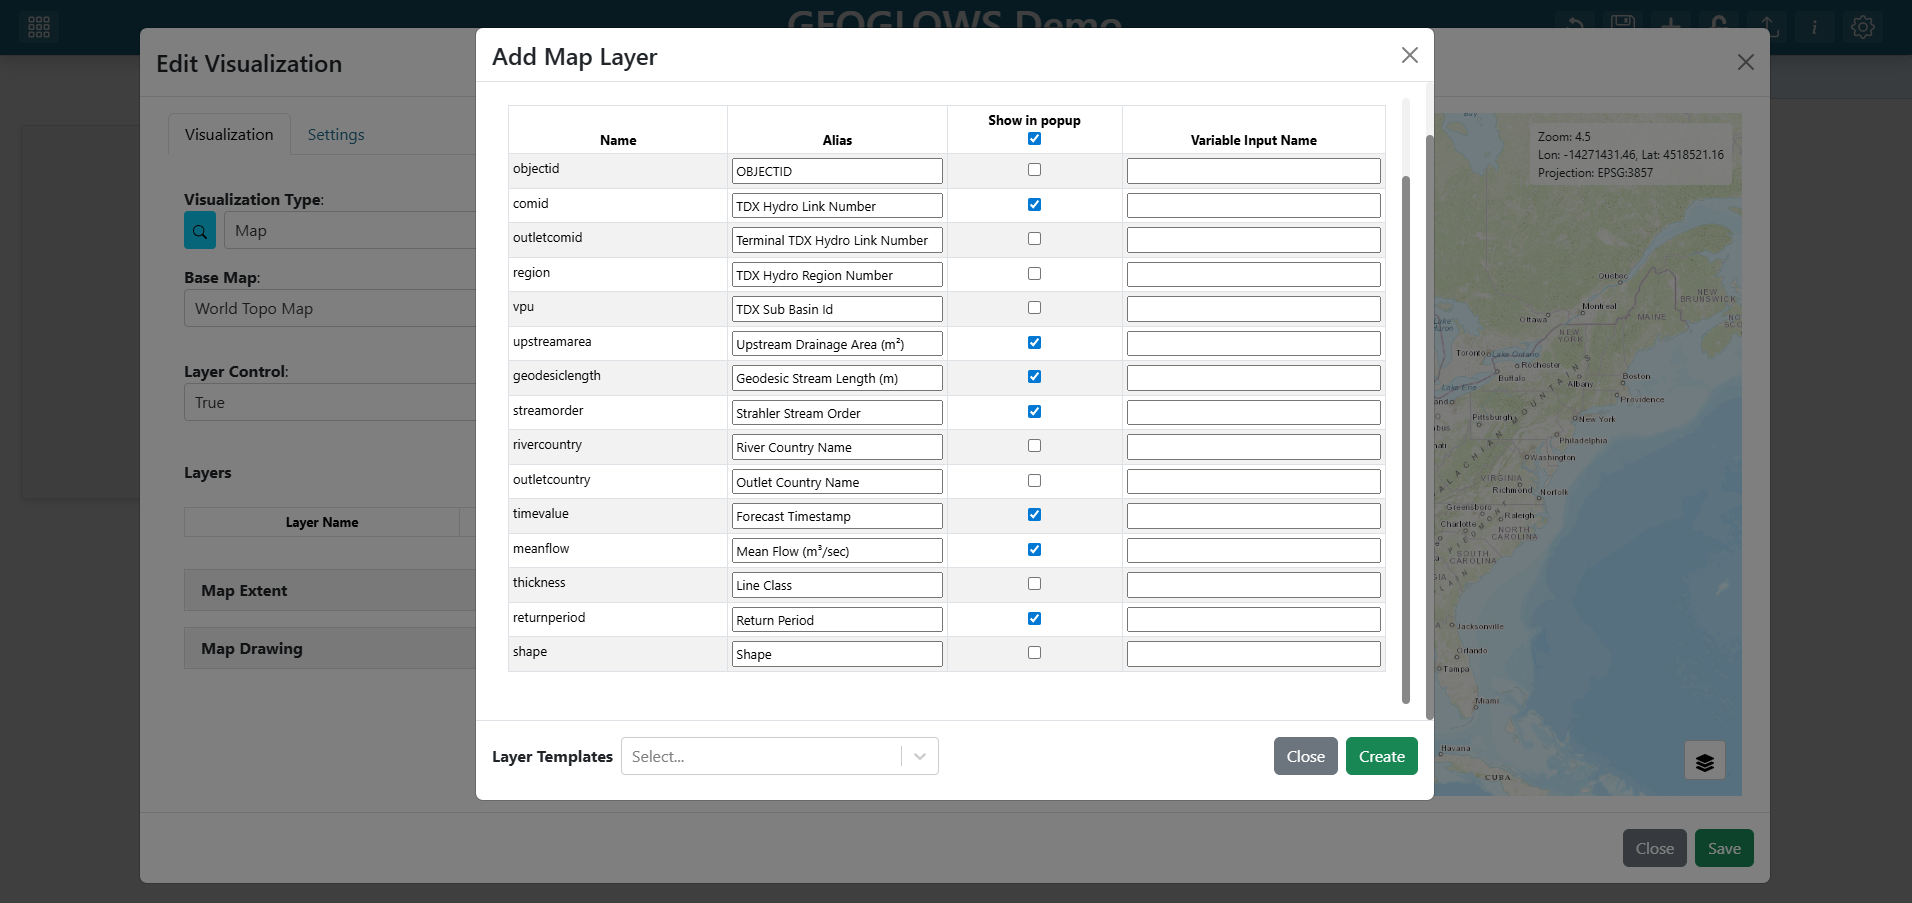Uncheck Show in popup for timevalue
Viewport: 1912px width, 903px height.
click(1034, 515)
